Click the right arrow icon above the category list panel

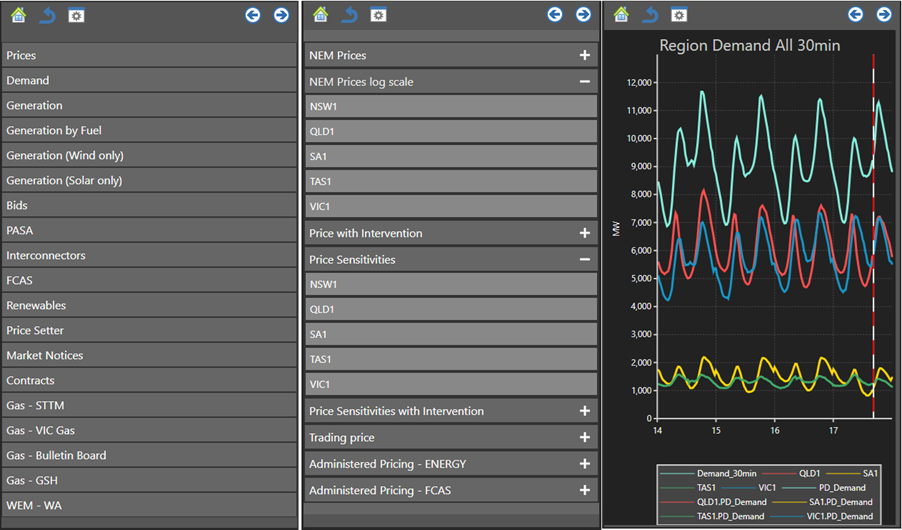coord(281,14)
